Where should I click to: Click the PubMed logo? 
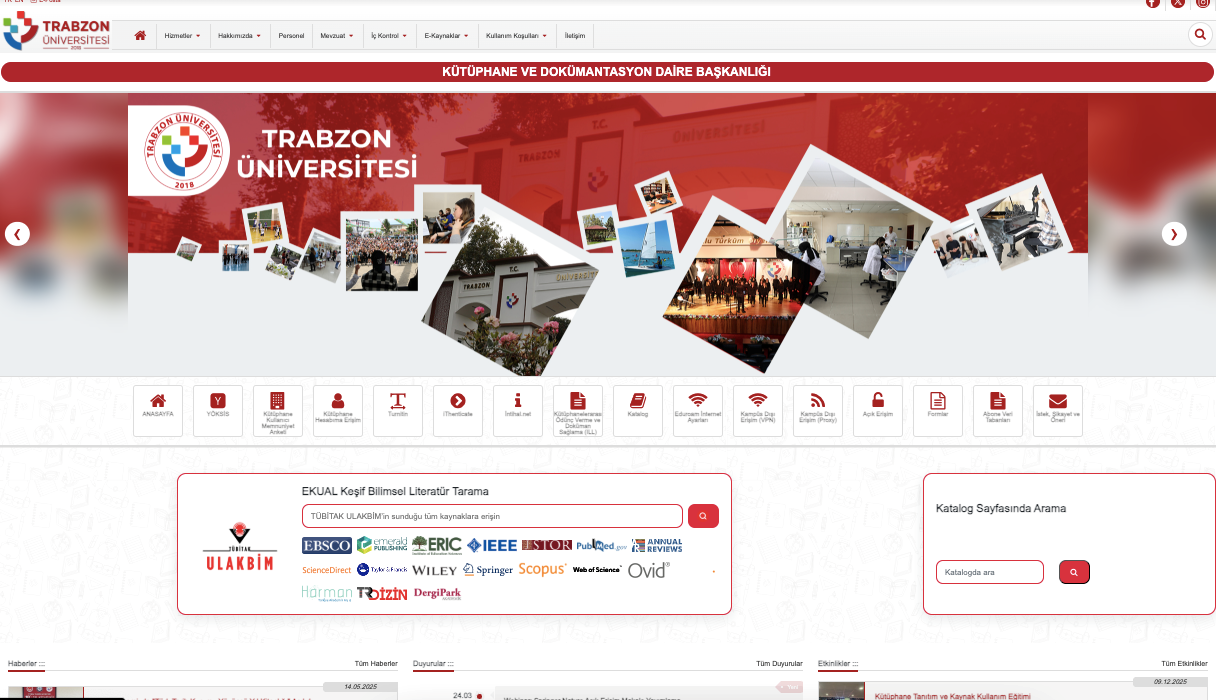pyautogui.click(x=602, y=545)
